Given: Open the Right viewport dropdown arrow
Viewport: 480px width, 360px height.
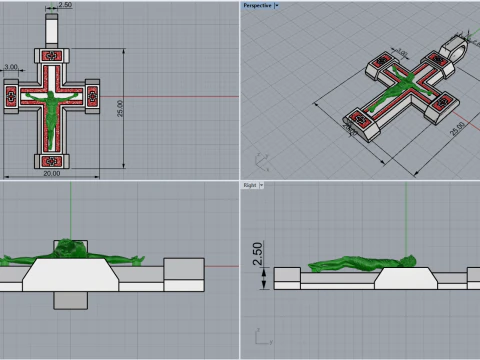Looking at the screenshot, I should coord(262,185).
